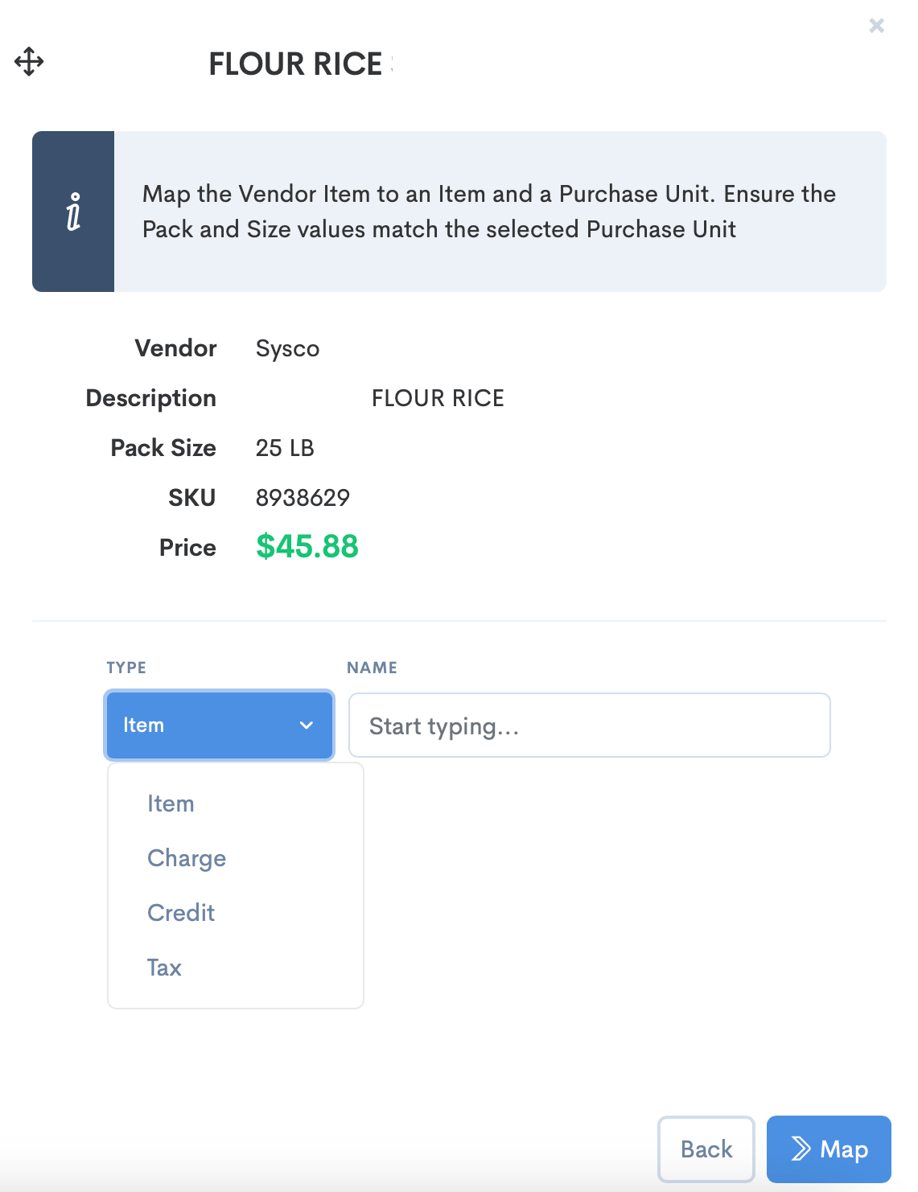918x1192 pixels.
Task: Choose Charge in the type list
Action: [x=187, y=858]
